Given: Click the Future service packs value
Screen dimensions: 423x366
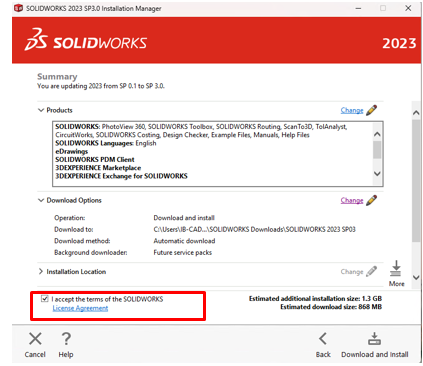Looking at the screenshot, I should click(182, 252).
